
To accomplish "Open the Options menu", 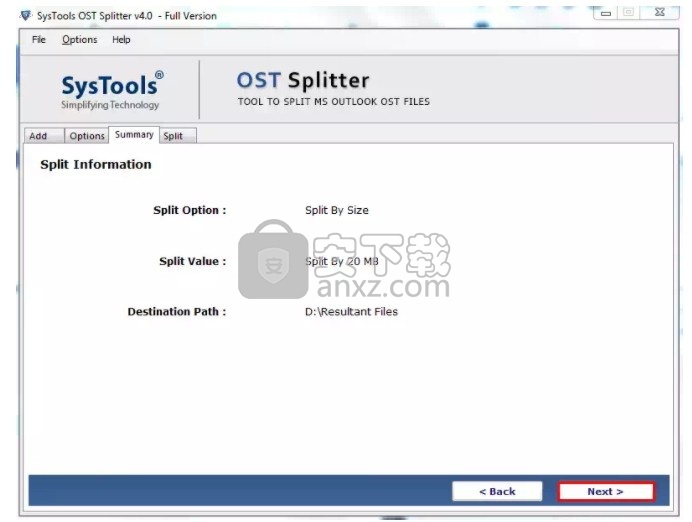I will click(79, 40).
